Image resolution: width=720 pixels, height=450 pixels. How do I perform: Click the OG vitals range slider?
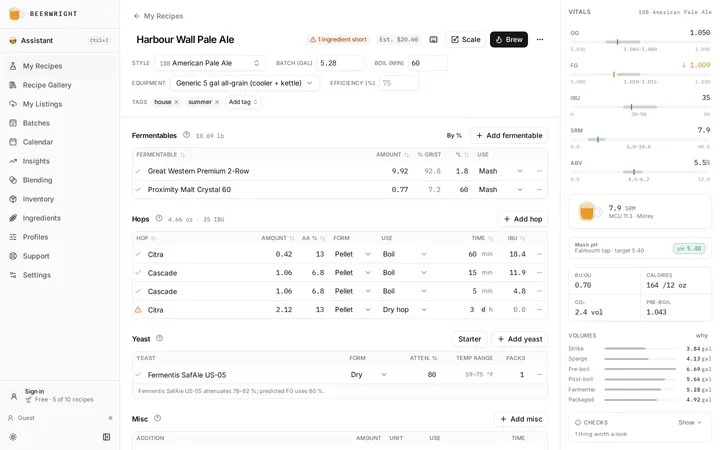pos(640,42)
